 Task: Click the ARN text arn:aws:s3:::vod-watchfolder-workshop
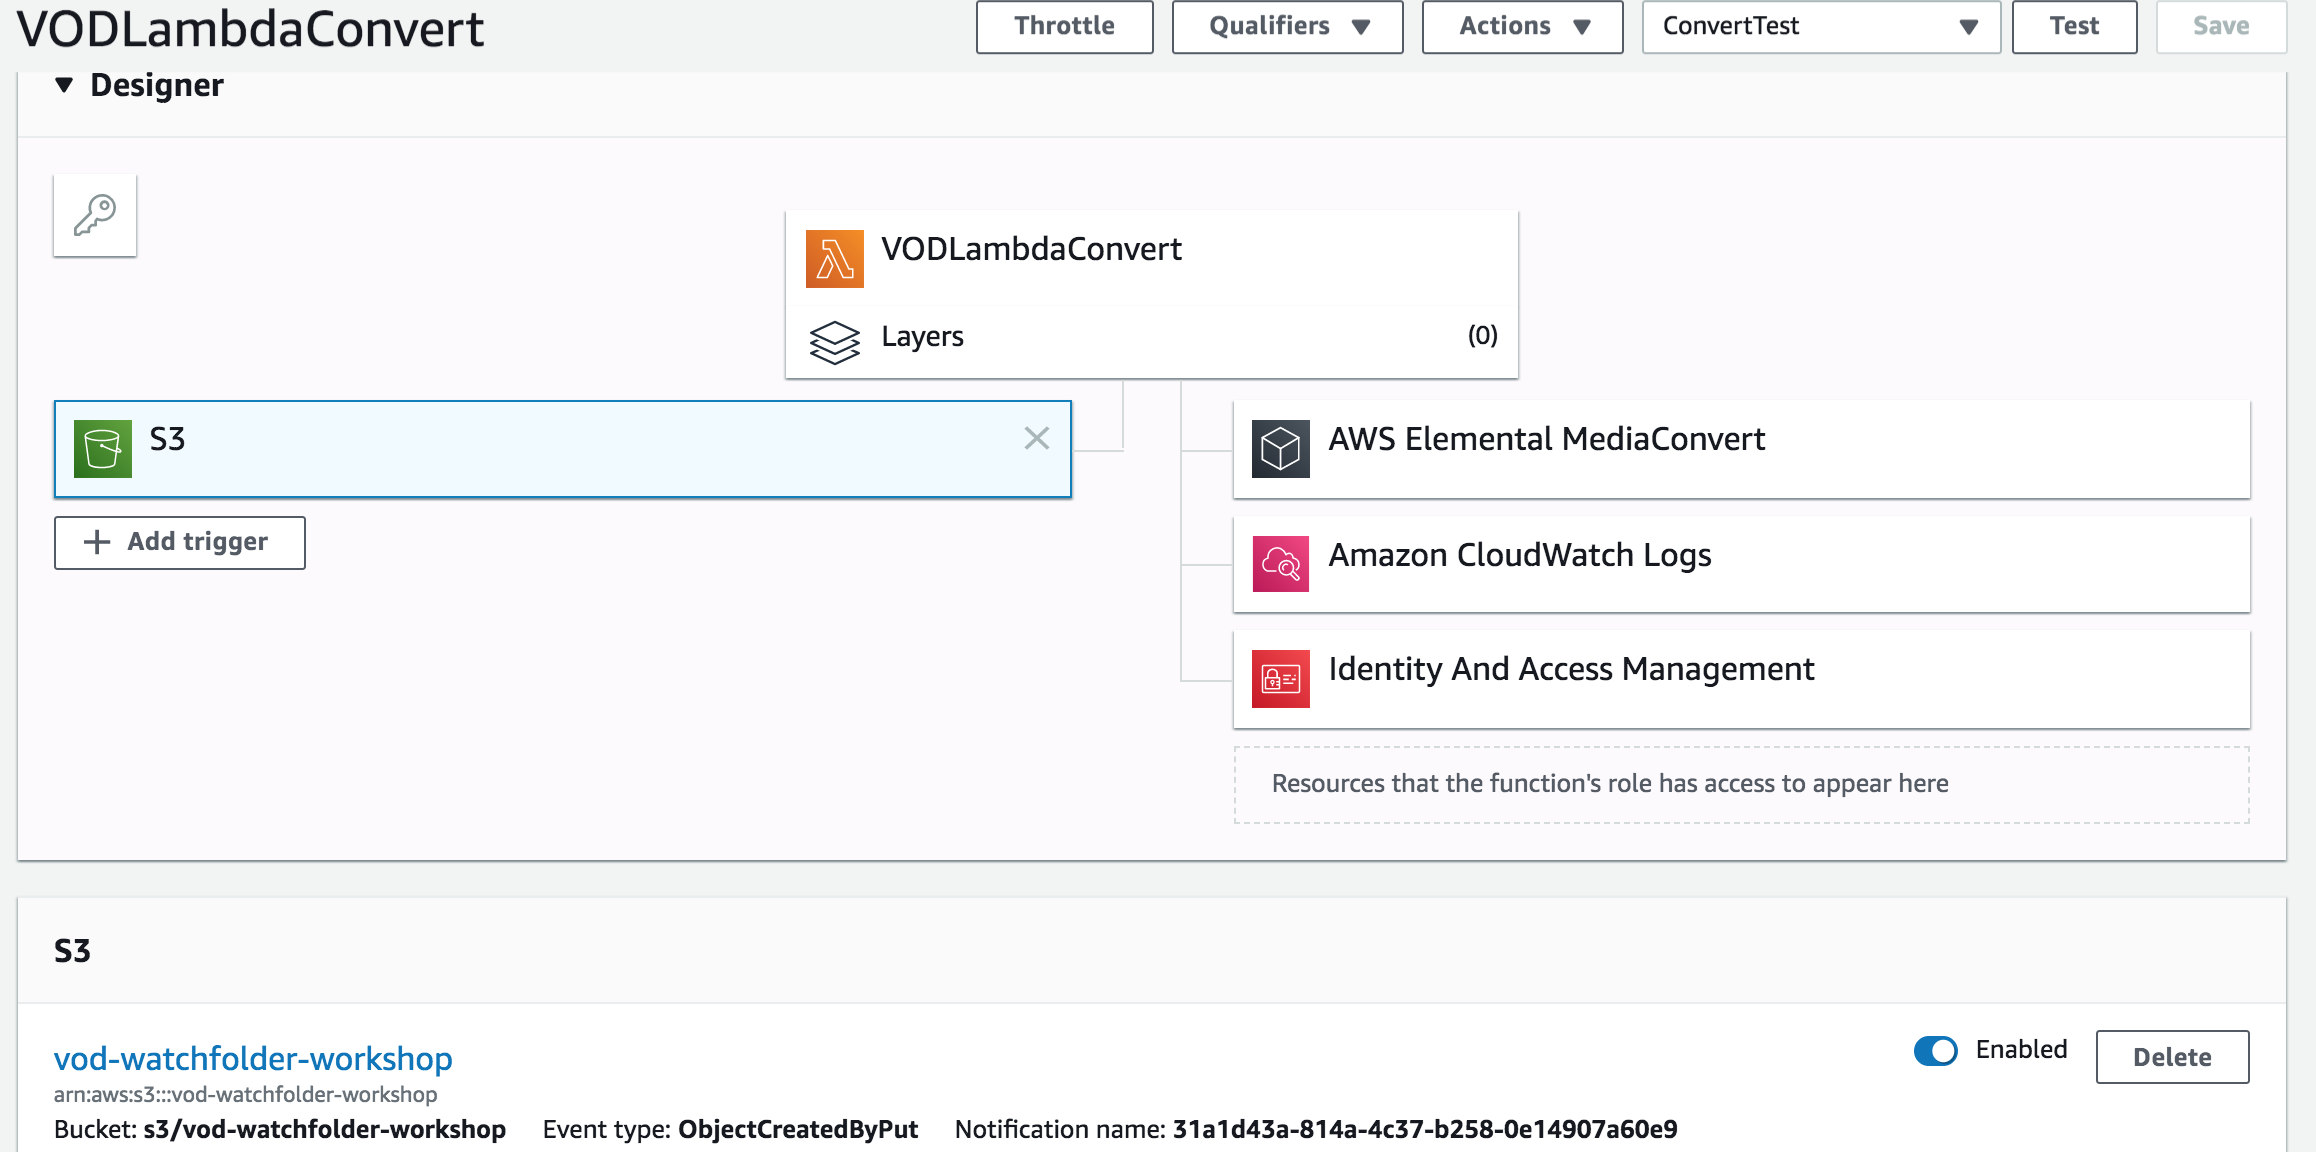[x=245, y=1095]
